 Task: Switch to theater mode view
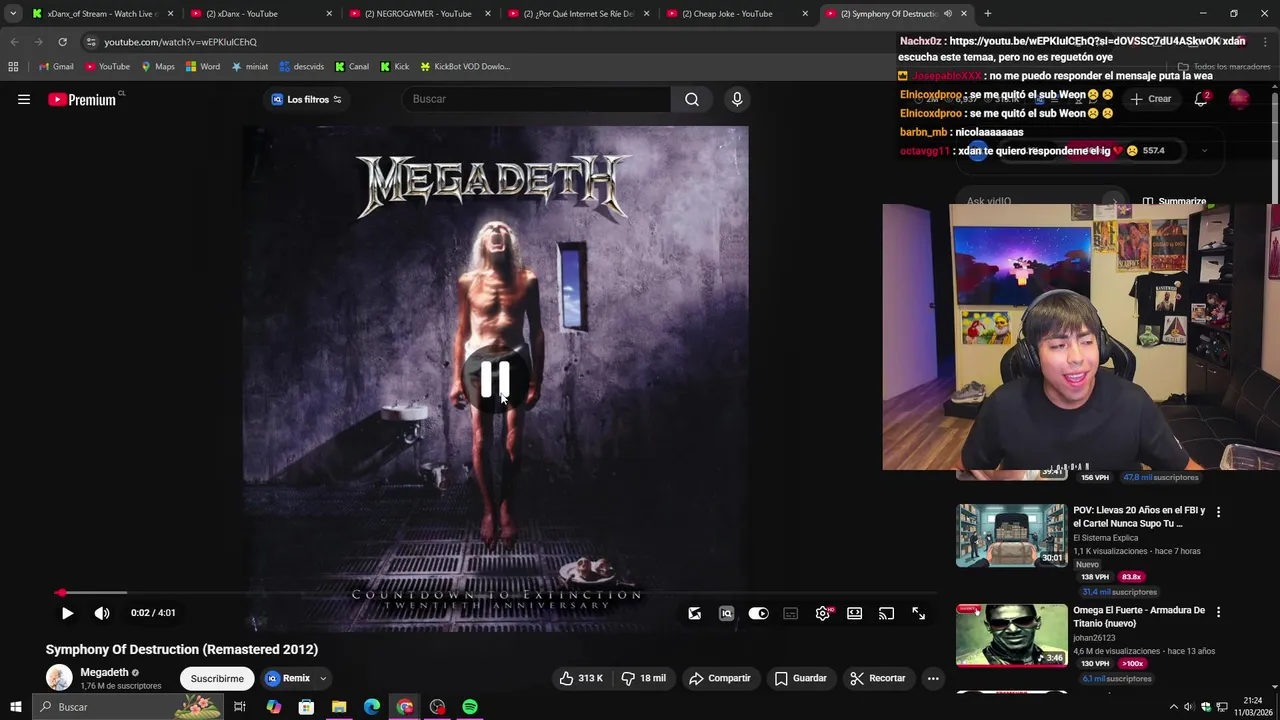point(855,613)
